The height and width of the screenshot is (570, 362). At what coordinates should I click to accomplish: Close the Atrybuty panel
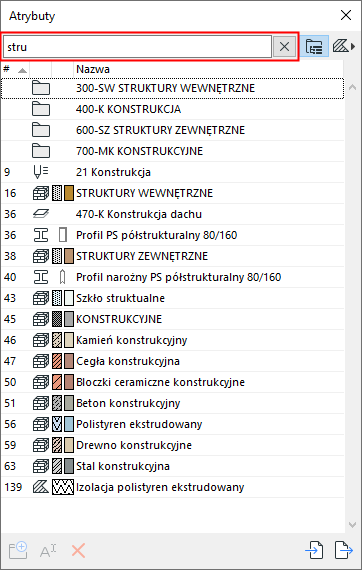[346, 15]
